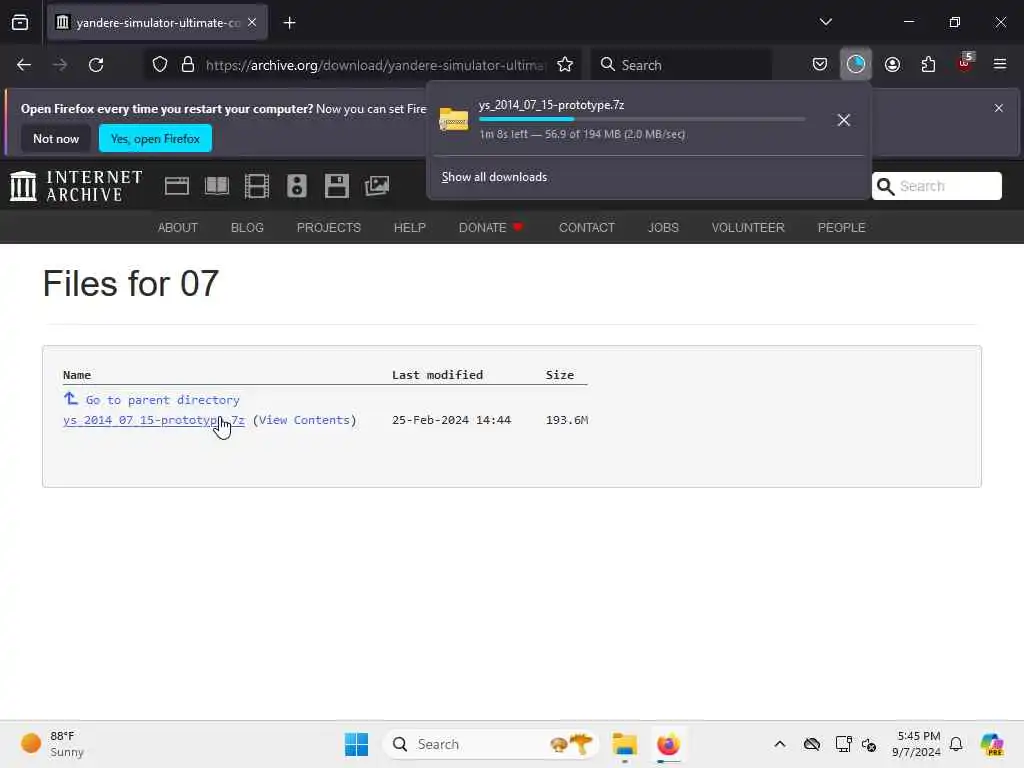Image resolution: width=1024 pixels, height=768 pixels.
Task: Select the yandere-simulator-ultimate tab
Action: pyautogui.click(x=157, y=23)
